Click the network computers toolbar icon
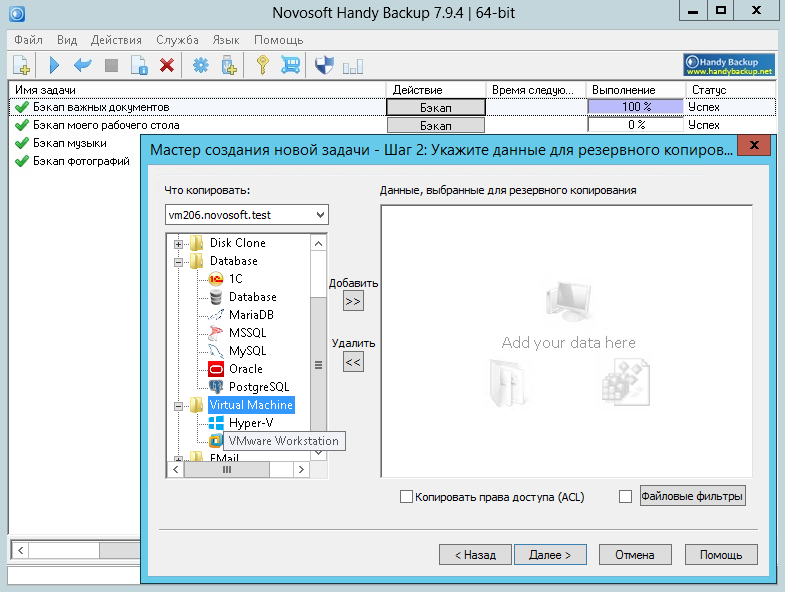The image size is (785, 592). tap(352, 67)
